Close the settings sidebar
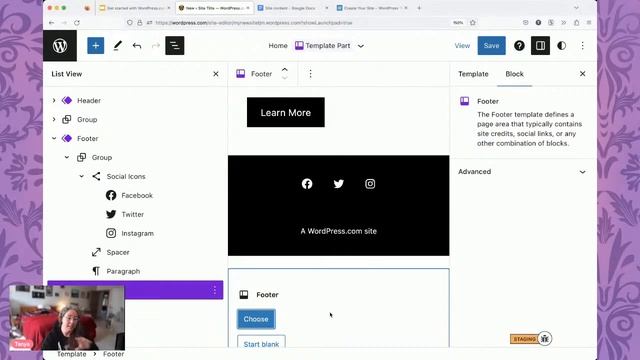This screenshot has width=640, height=360. click(x=582, y=74)
